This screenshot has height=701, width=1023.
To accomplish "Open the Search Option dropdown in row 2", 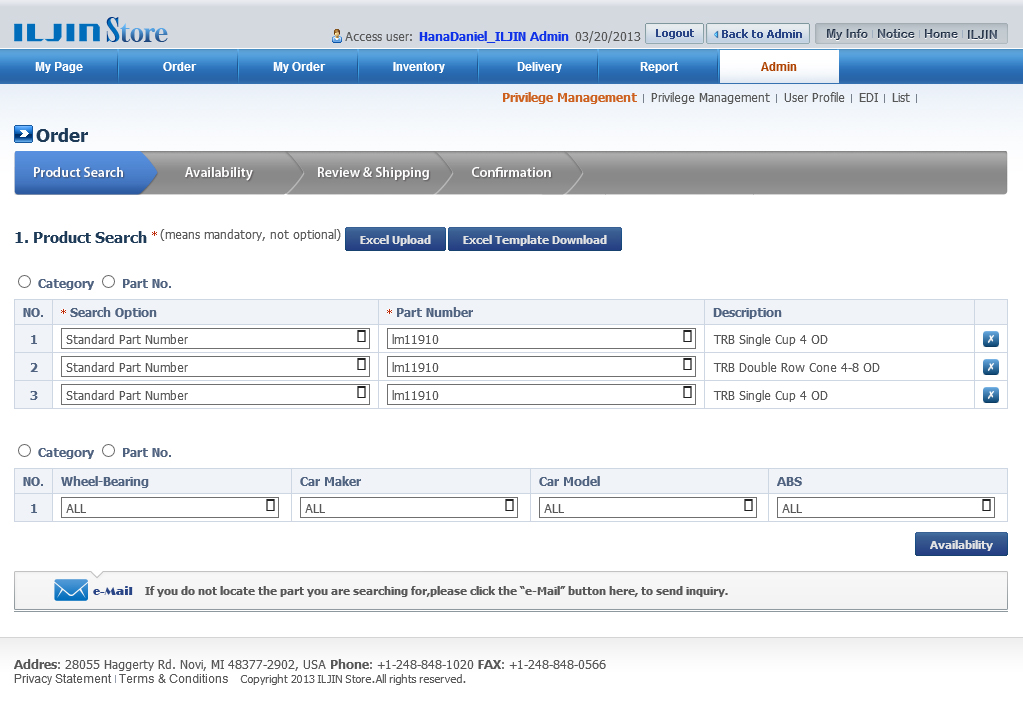I will 215,367.
